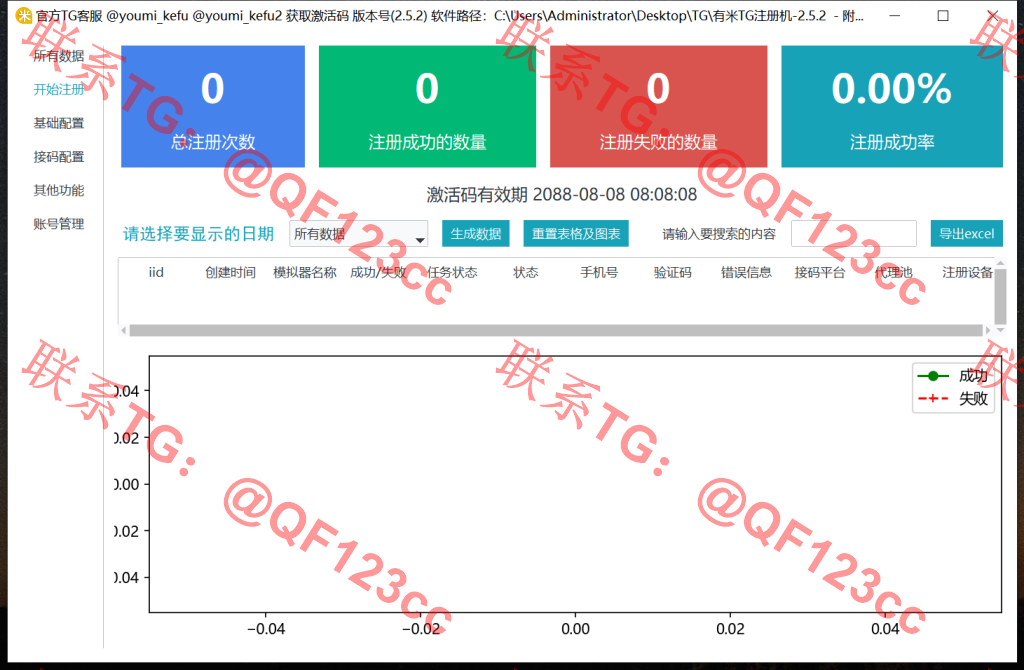This screenshot has height=670, width=1024.
Task: Click horizontal scrollbar left arrow
Action: tap(123, 330)
